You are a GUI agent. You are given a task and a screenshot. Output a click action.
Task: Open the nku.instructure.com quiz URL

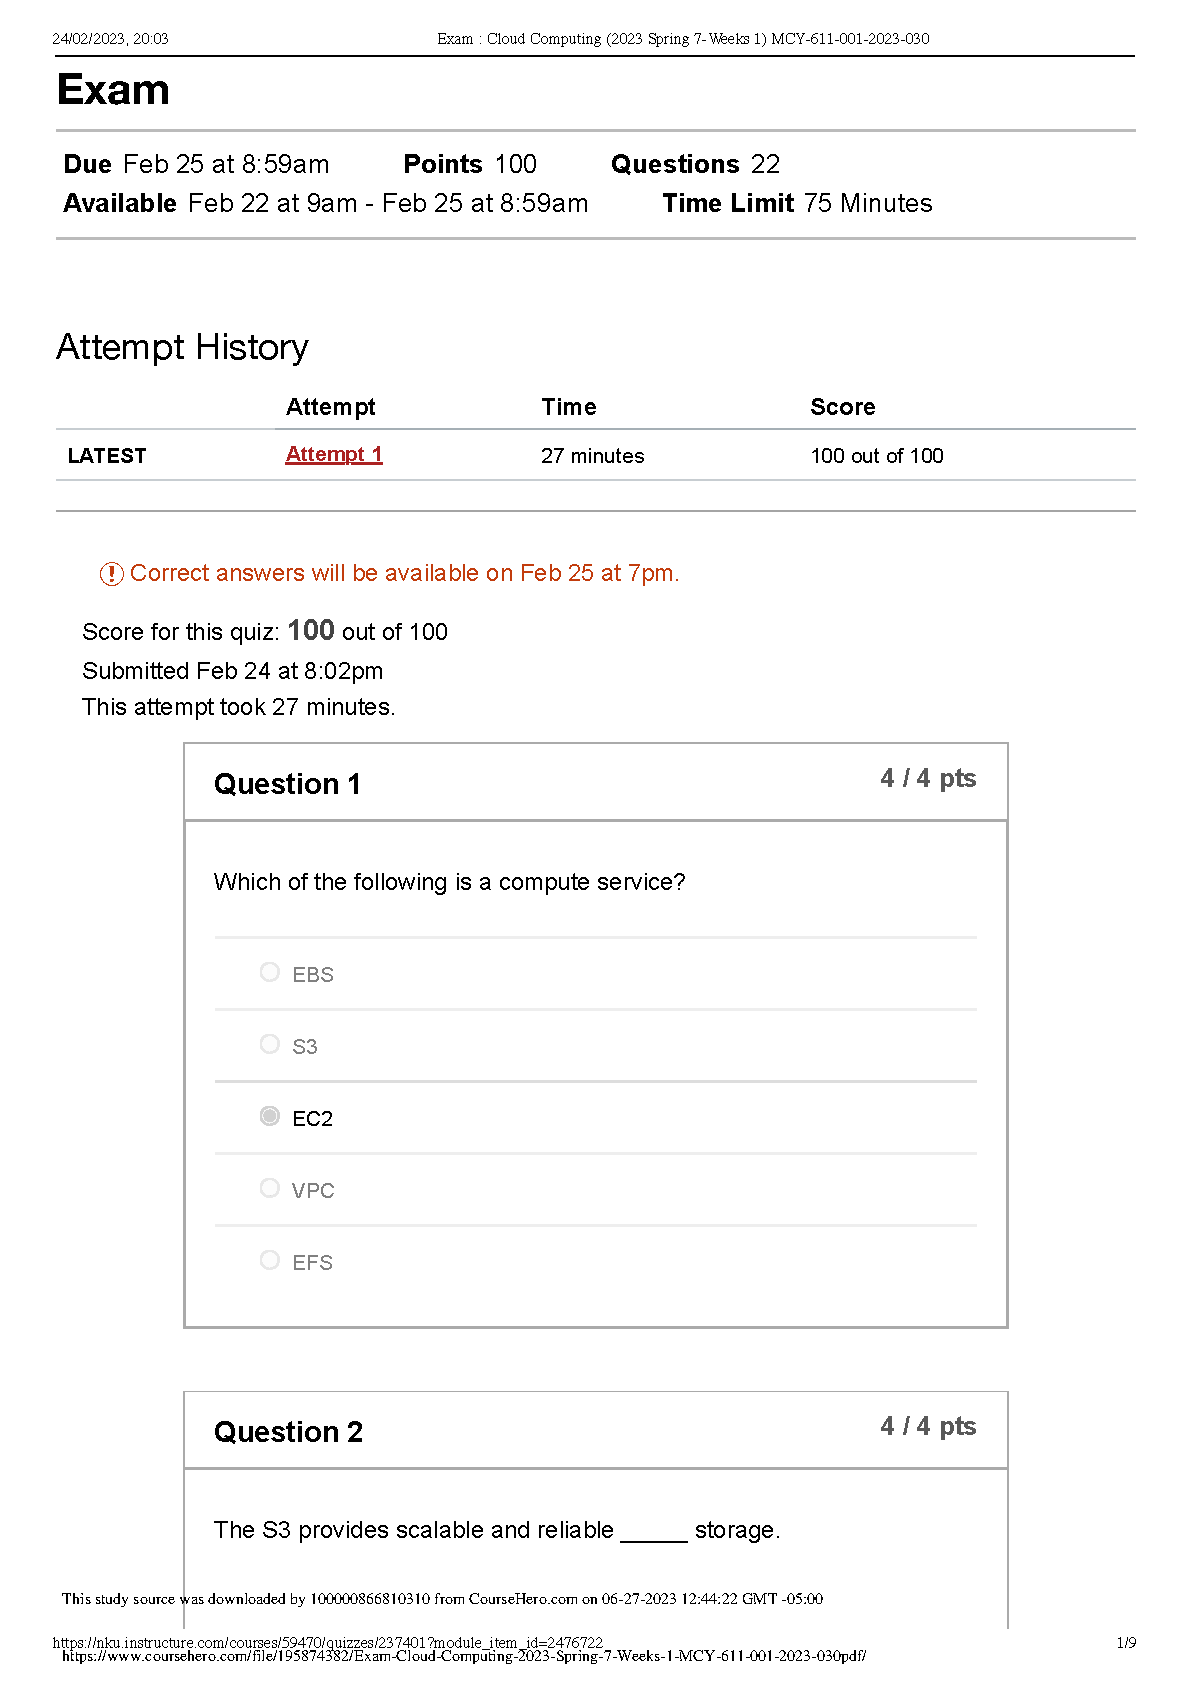coord(327,1642)
